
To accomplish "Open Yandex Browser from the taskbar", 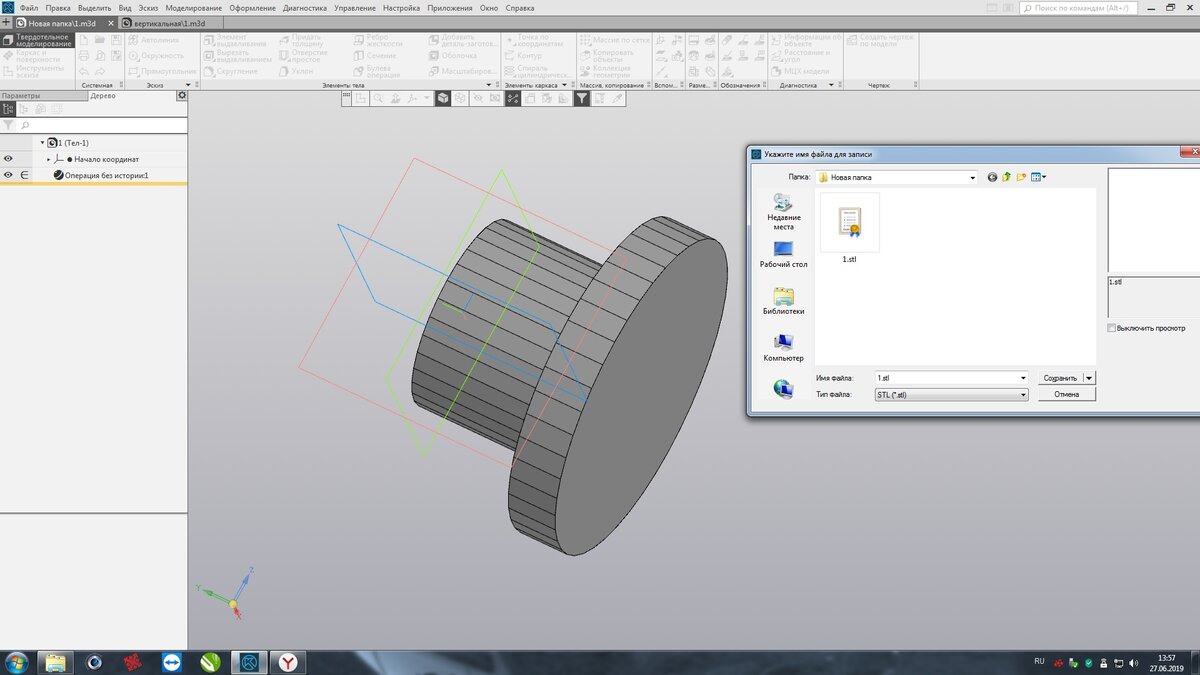I will (x=287, y=662).
